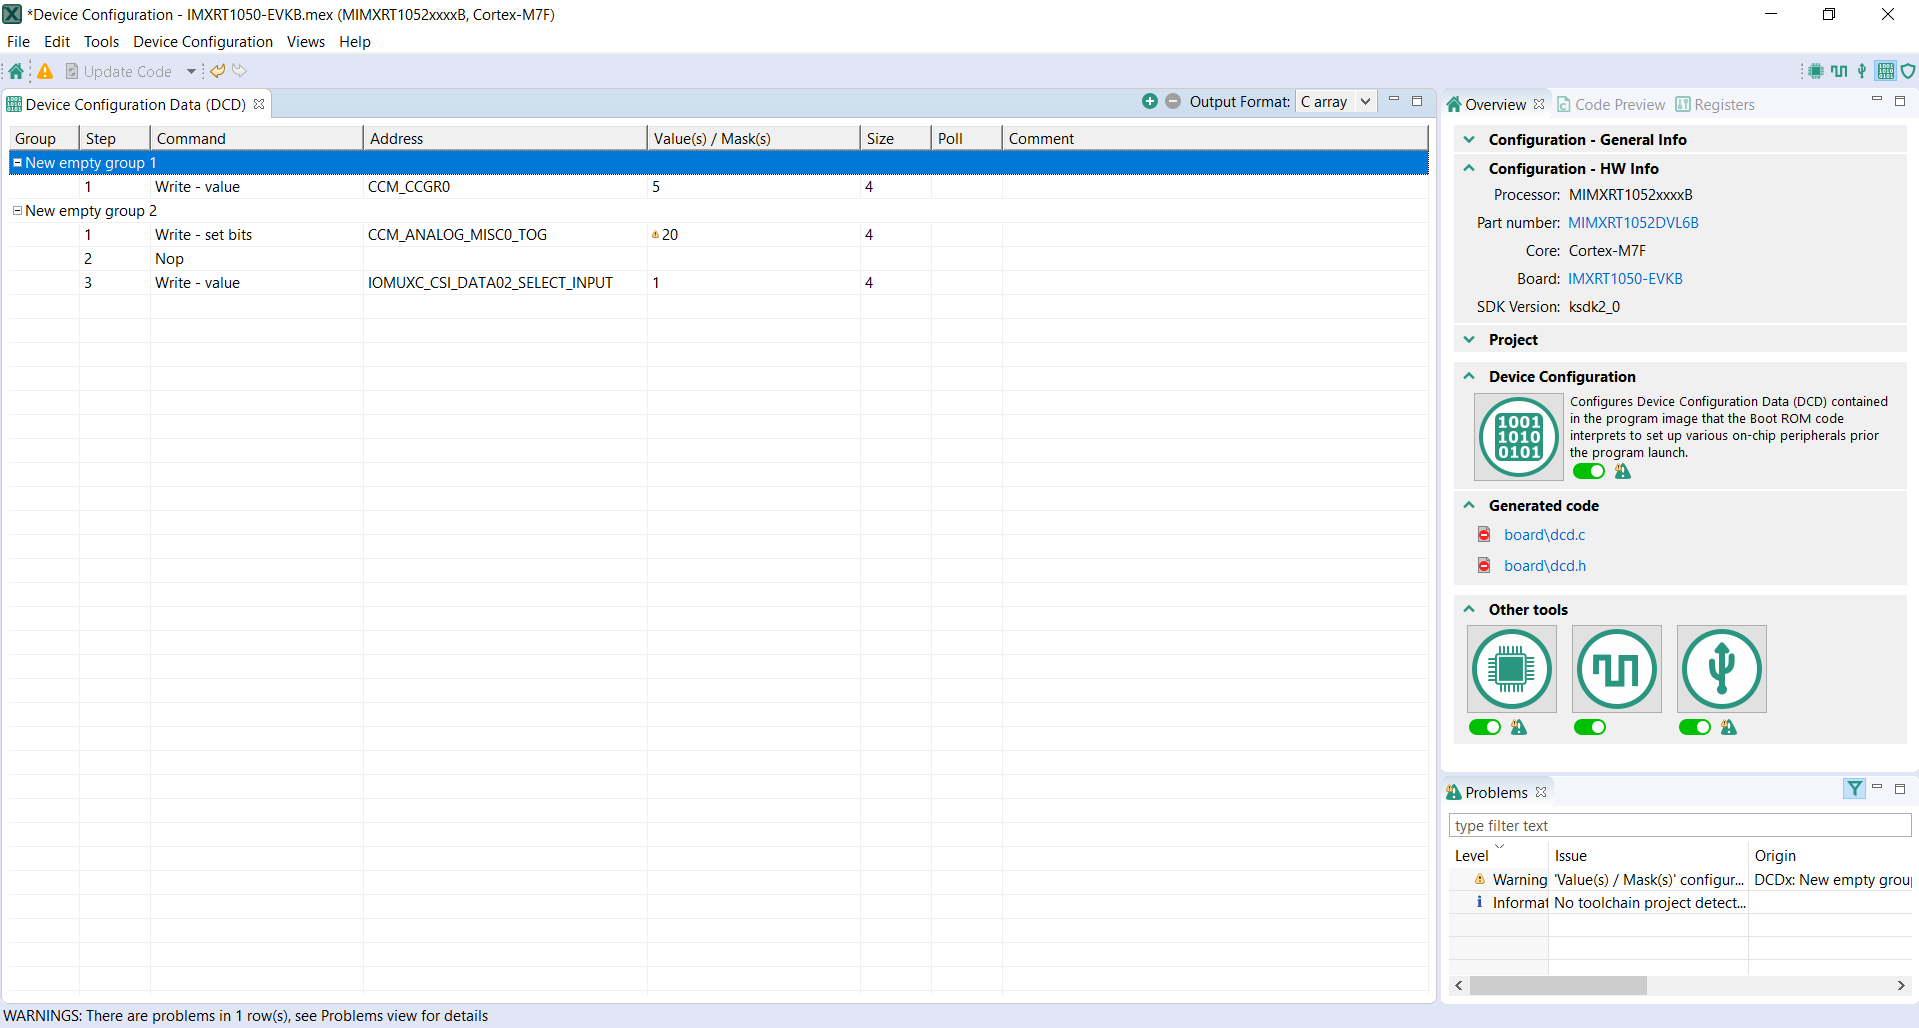Image resolution: width=1919 pixels, height=1028 pixels.
Task: Collapse the Device Configuration section
Action: click(x=1469, y=376)
